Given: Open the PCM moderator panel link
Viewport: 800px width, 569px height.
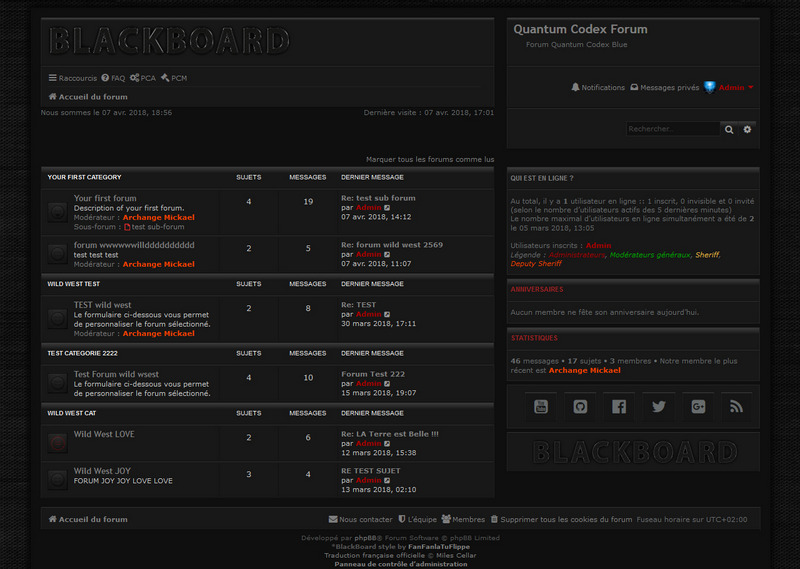Looking at the screenshot, I should pyautogui.click(x=173, y=78).
